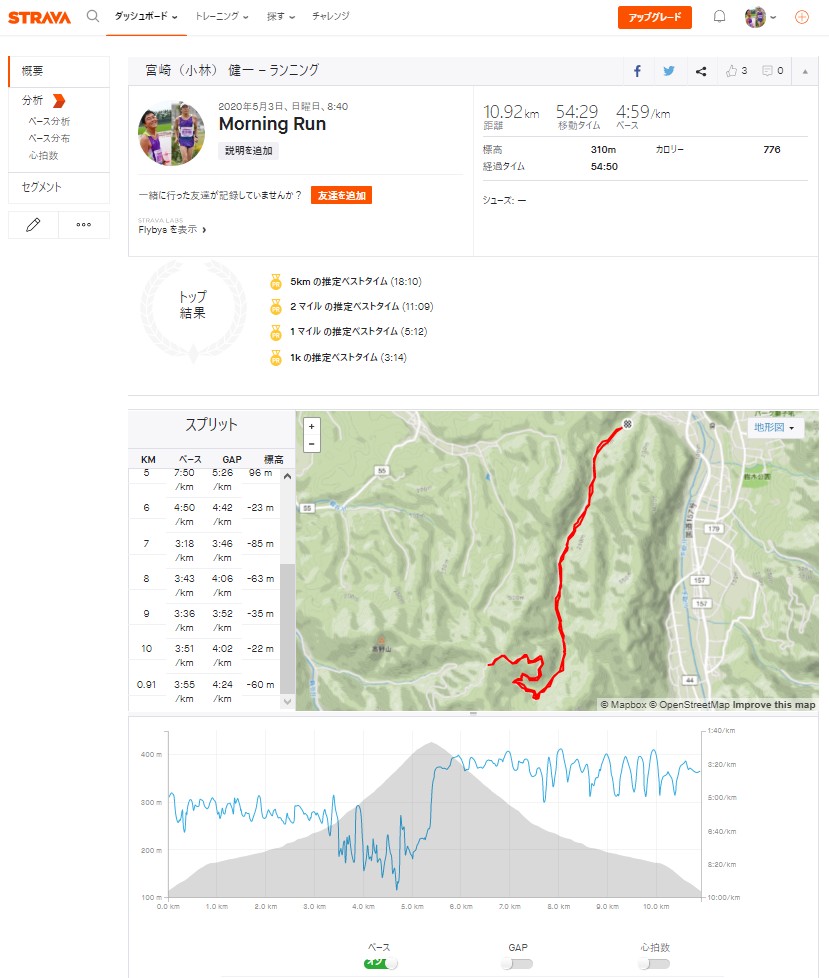Expand the トレーニング menu
The image size is (829, 978).
coord(221,17)
